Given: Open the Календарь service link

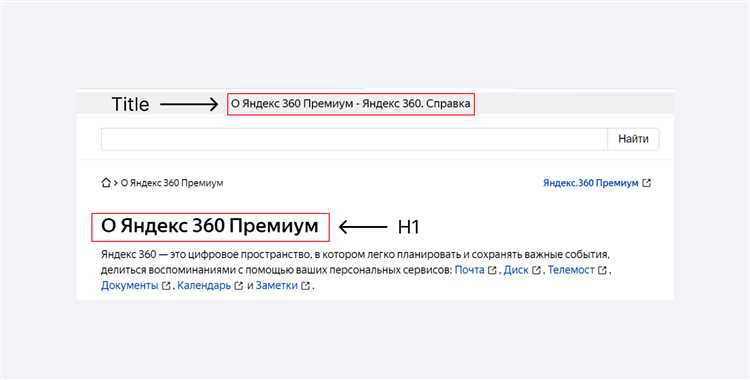Looking at the screenshot, I should pos(204,286).
